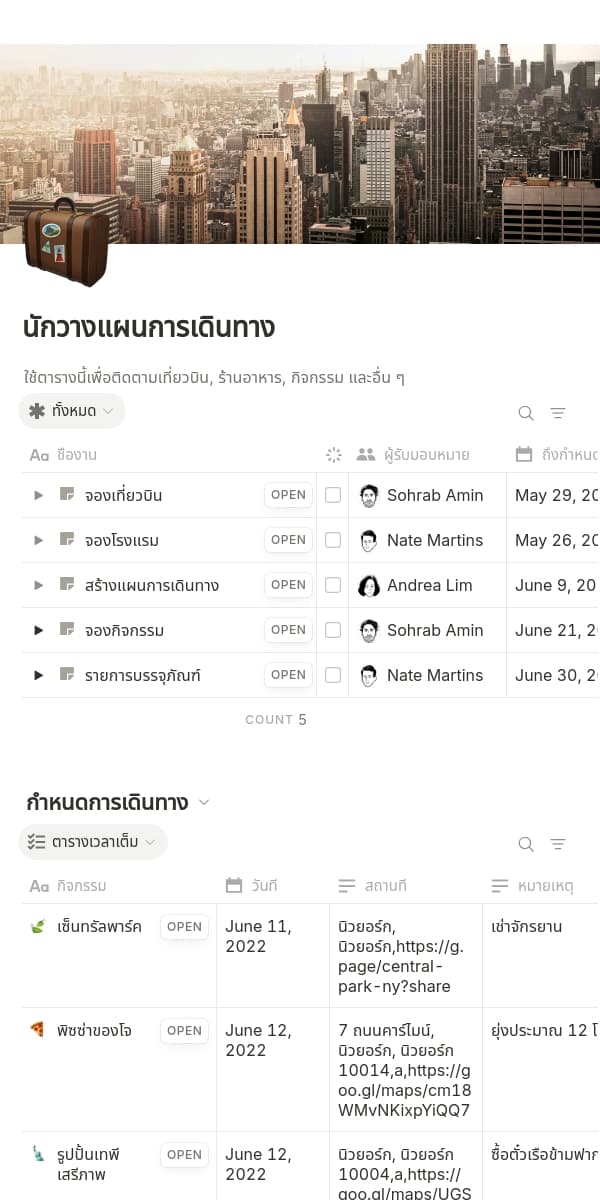Check the checkbox on the รายการบรรจุภัณฑ์ row
The width and height of the screenshot is (600, 1200).
tap(333, 675)
